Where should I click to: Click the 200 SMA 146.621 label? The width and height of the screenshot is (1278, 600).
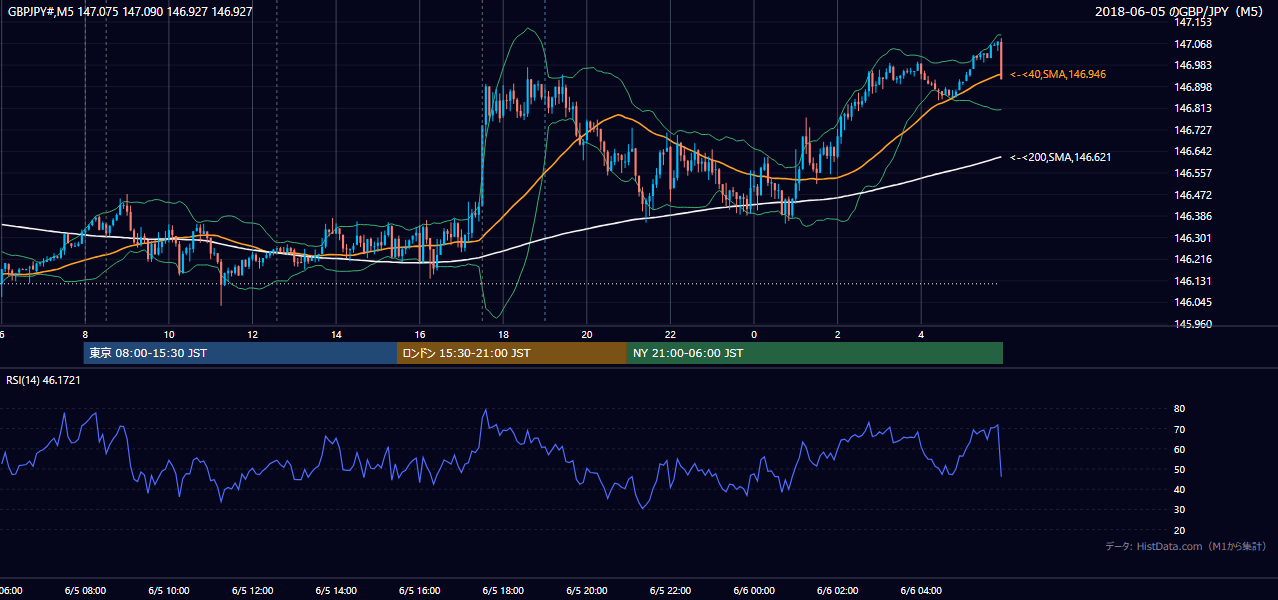pyautogui.click(x=1060, y=157)
